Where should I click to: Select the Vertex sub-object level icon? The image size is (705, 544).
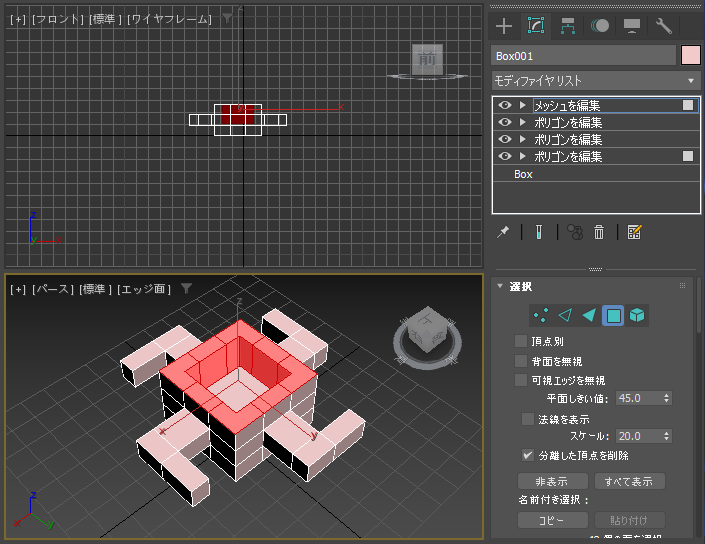[541, 315]
